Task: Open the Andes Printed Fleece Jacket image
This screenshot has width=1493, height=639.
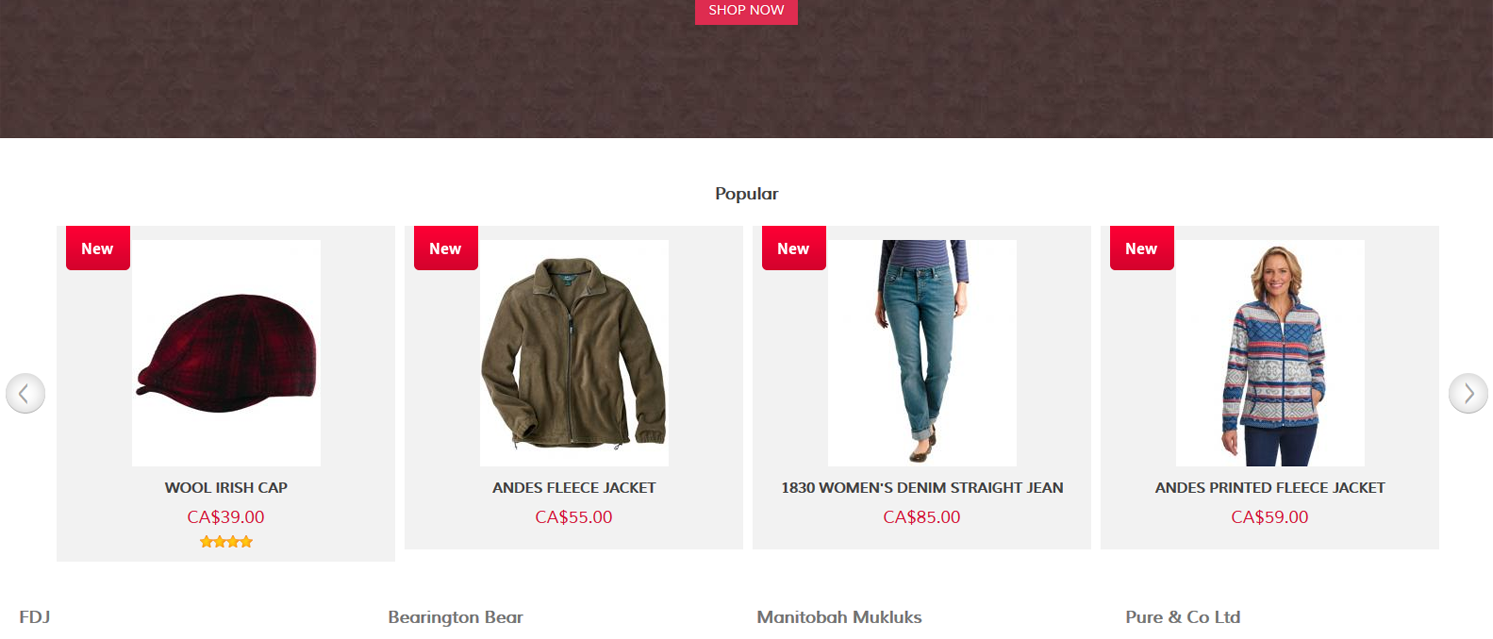Action: [1270, 353]
